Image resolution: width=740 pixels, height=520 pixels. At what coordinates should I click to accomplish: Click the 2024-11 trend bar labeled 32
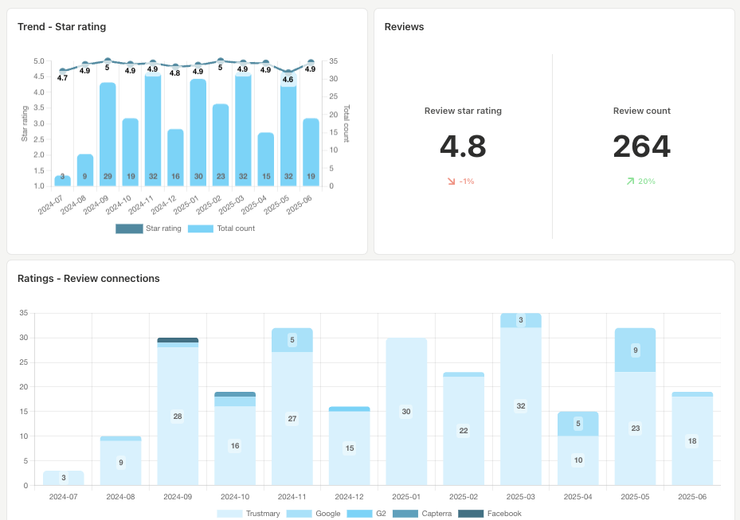(x=153, y=129)
